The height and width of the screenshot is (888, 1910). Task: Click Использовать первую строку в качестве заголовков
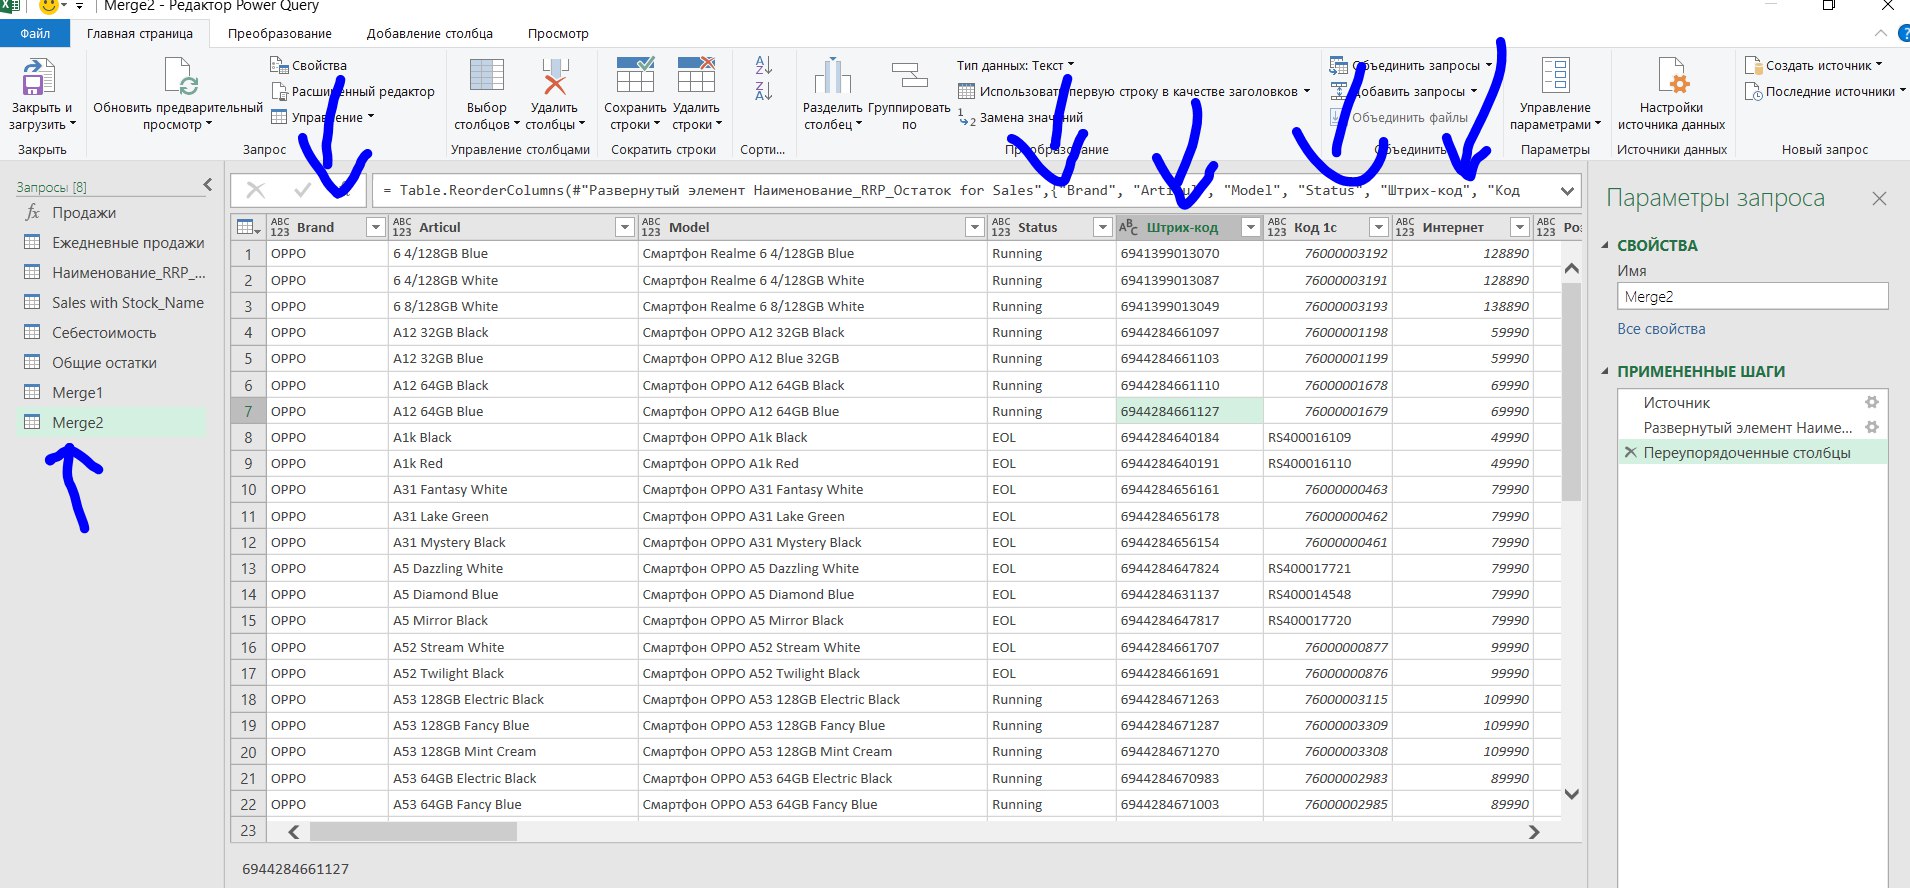[x=1133, y=91]
